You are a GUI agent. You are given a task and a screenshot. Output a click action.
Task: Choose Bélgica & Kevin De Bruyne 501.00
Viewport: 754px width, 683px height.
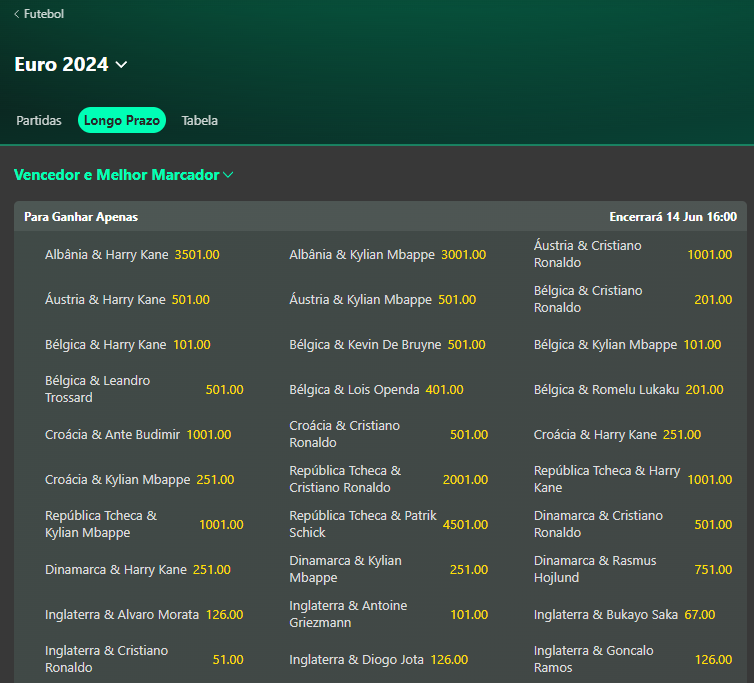[x=466, y=345]
